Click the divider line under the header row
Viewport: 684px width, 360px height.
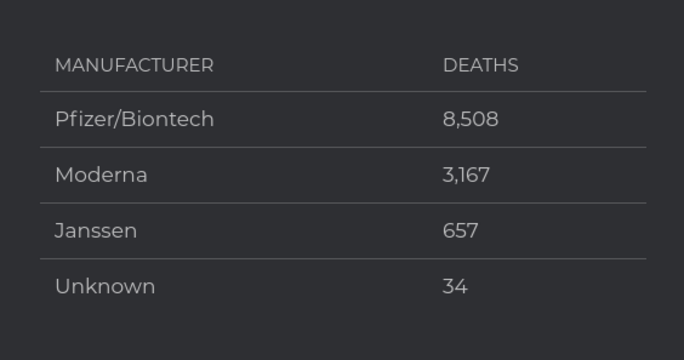[x=343, y=92]
